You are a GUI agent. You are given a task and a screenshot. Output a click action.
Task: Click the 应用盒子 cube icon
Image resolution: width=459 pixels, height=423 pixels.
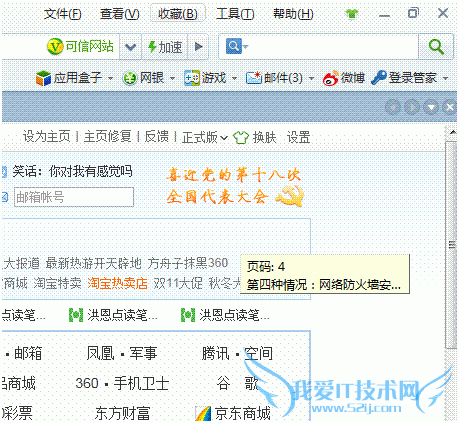coord(43,79)
